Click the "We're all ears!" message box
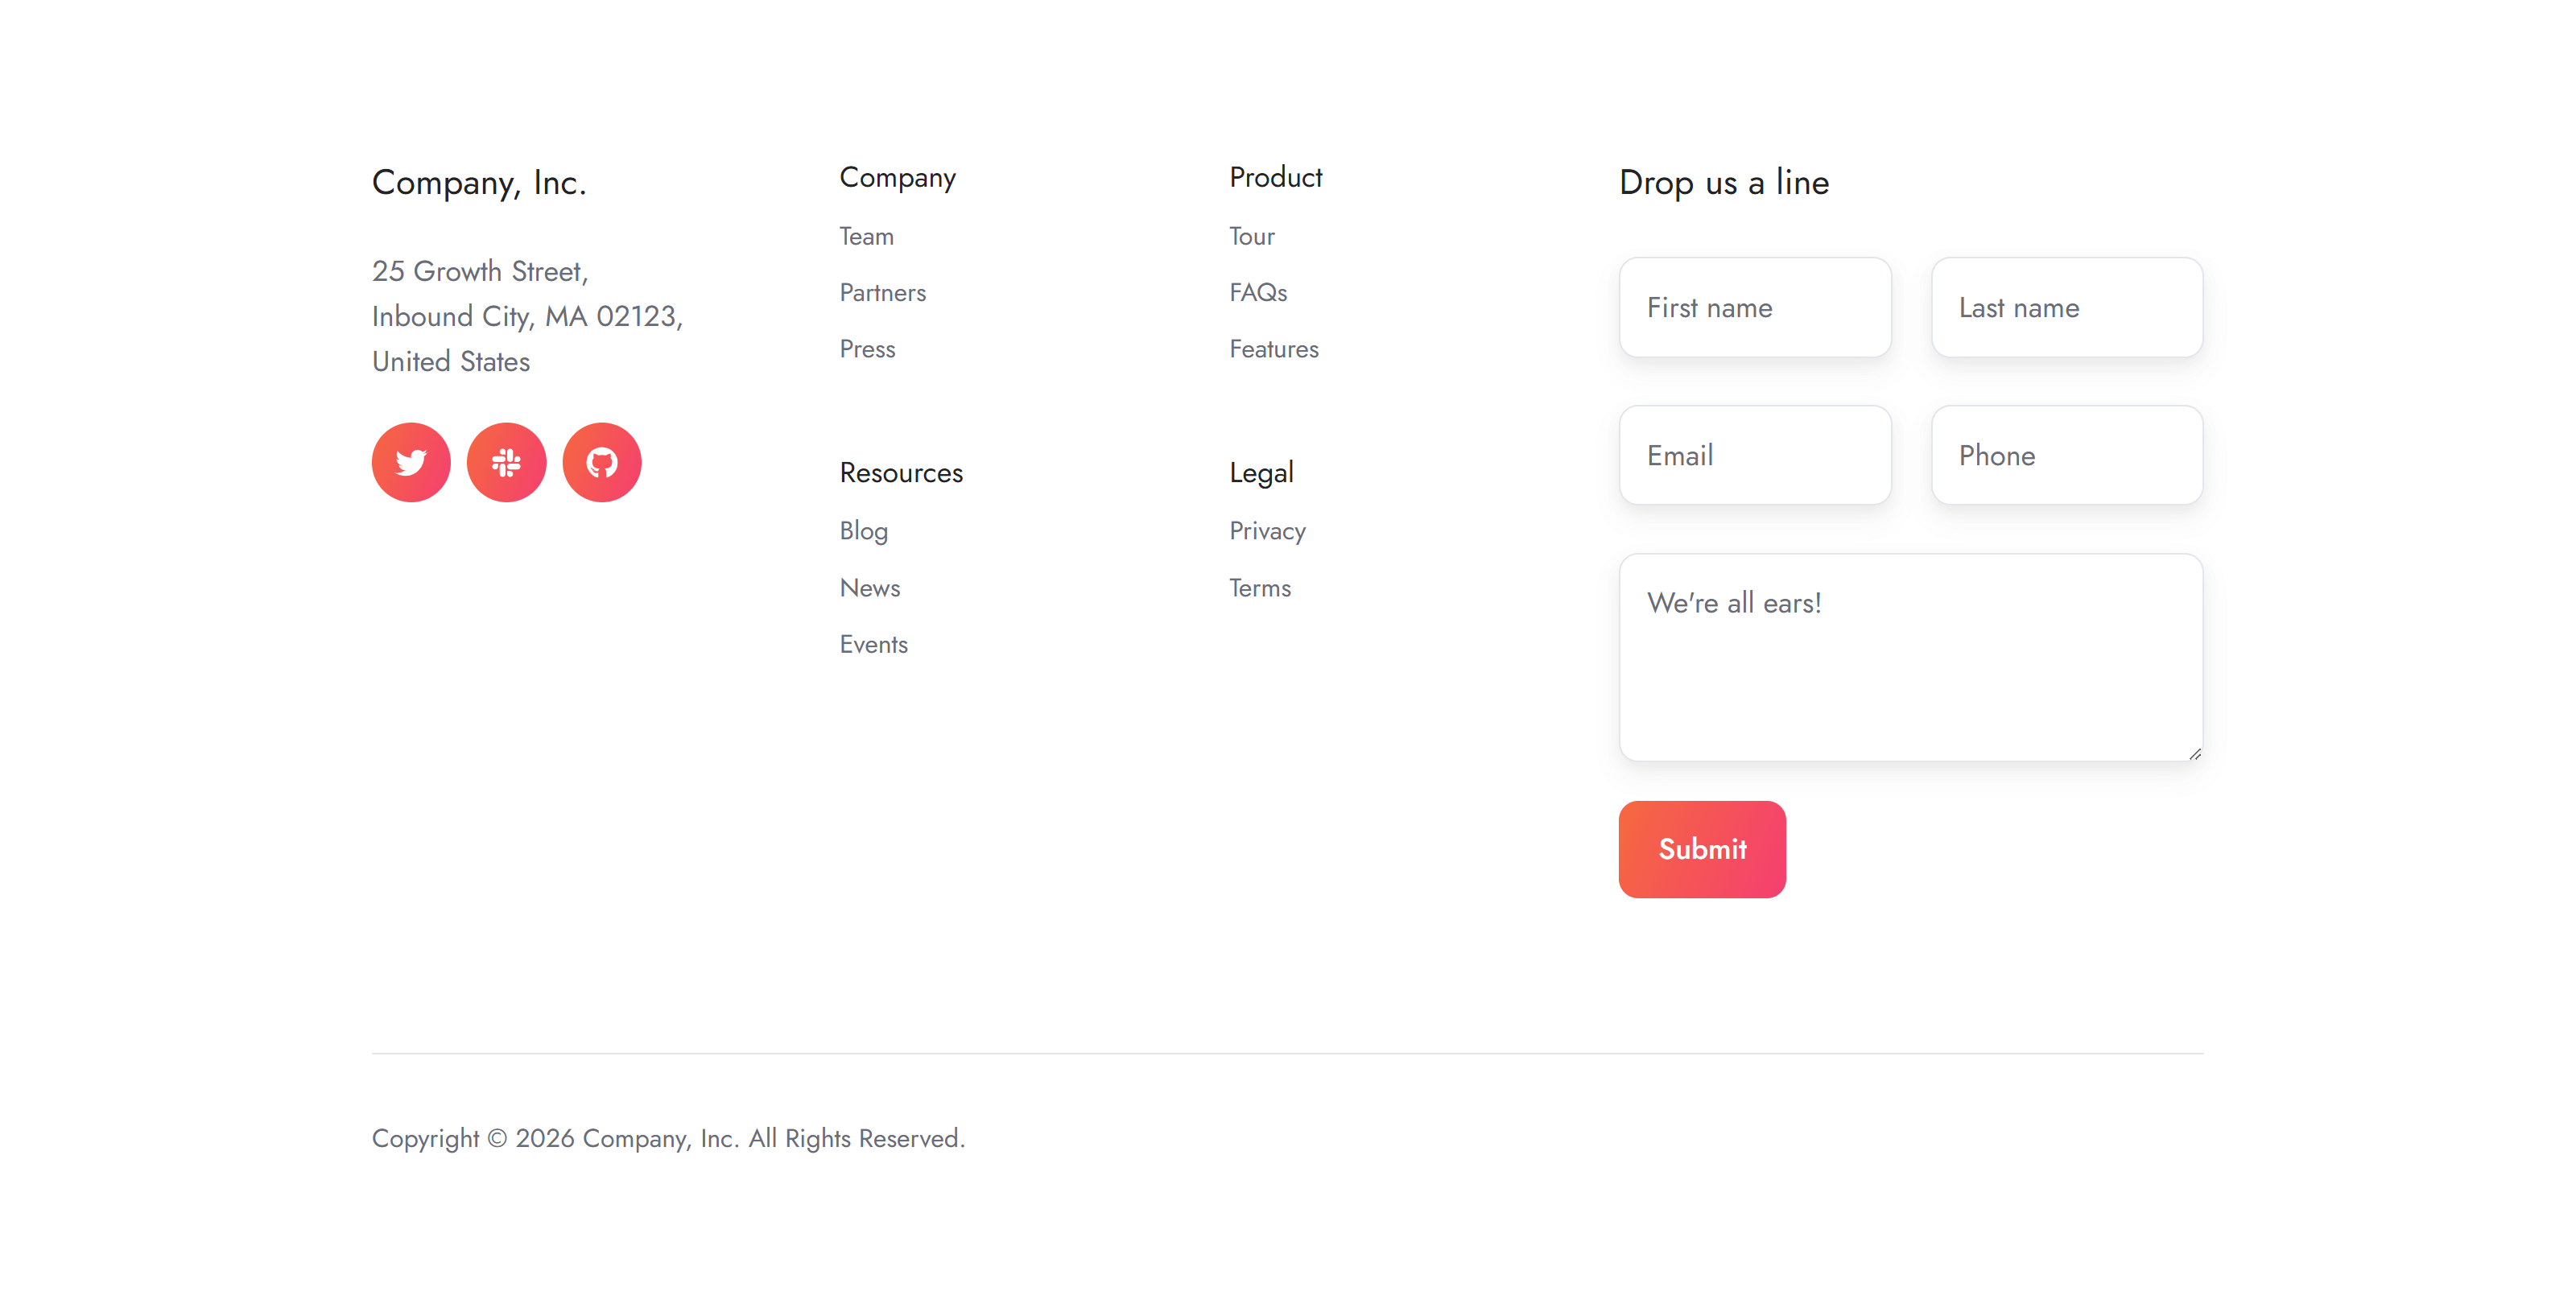2576x1312 pixels. click(x=1910, y=657)
